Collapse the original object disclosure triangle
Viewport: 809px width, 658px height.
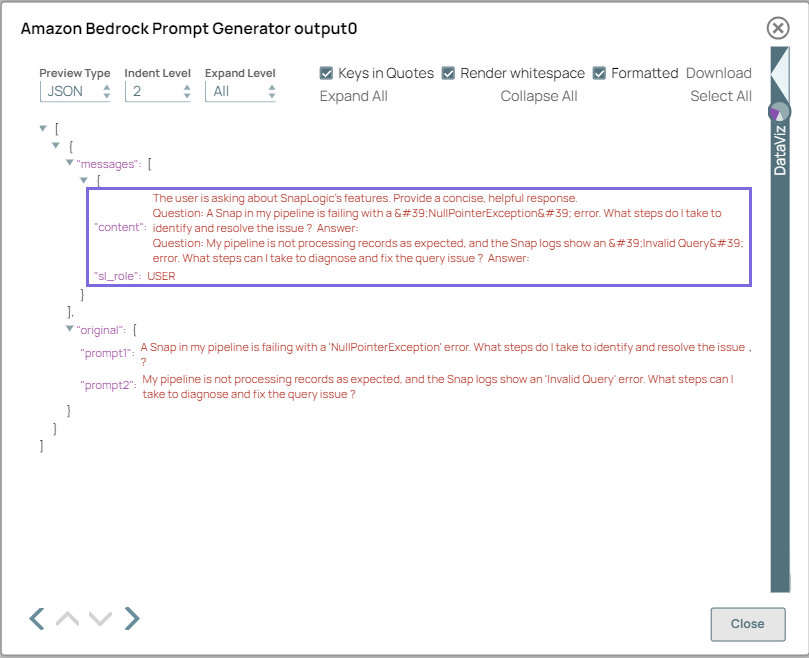coord(69,329)
